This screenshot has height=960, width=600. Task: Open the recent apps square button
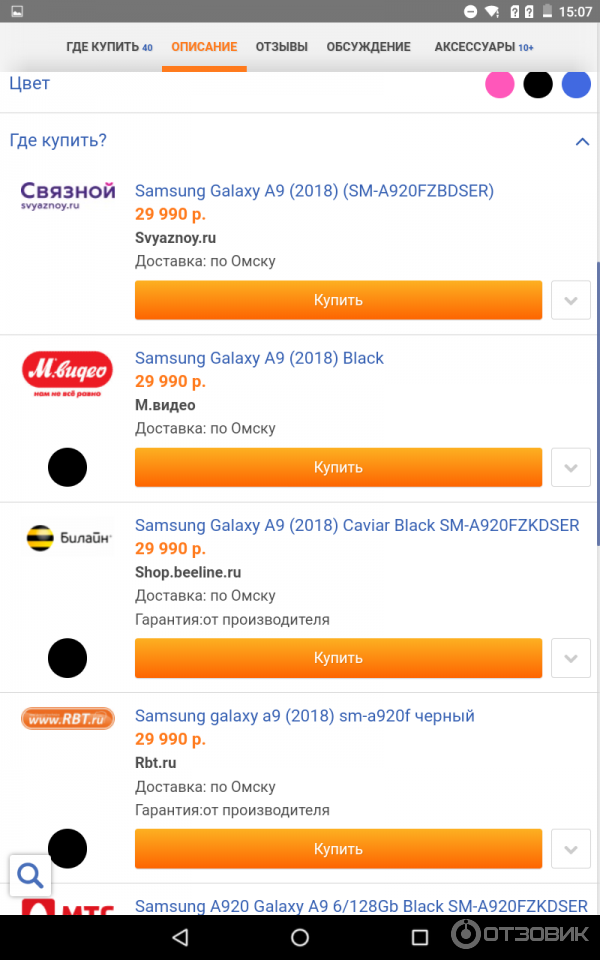pyautogui.click(x=420, y=937)
